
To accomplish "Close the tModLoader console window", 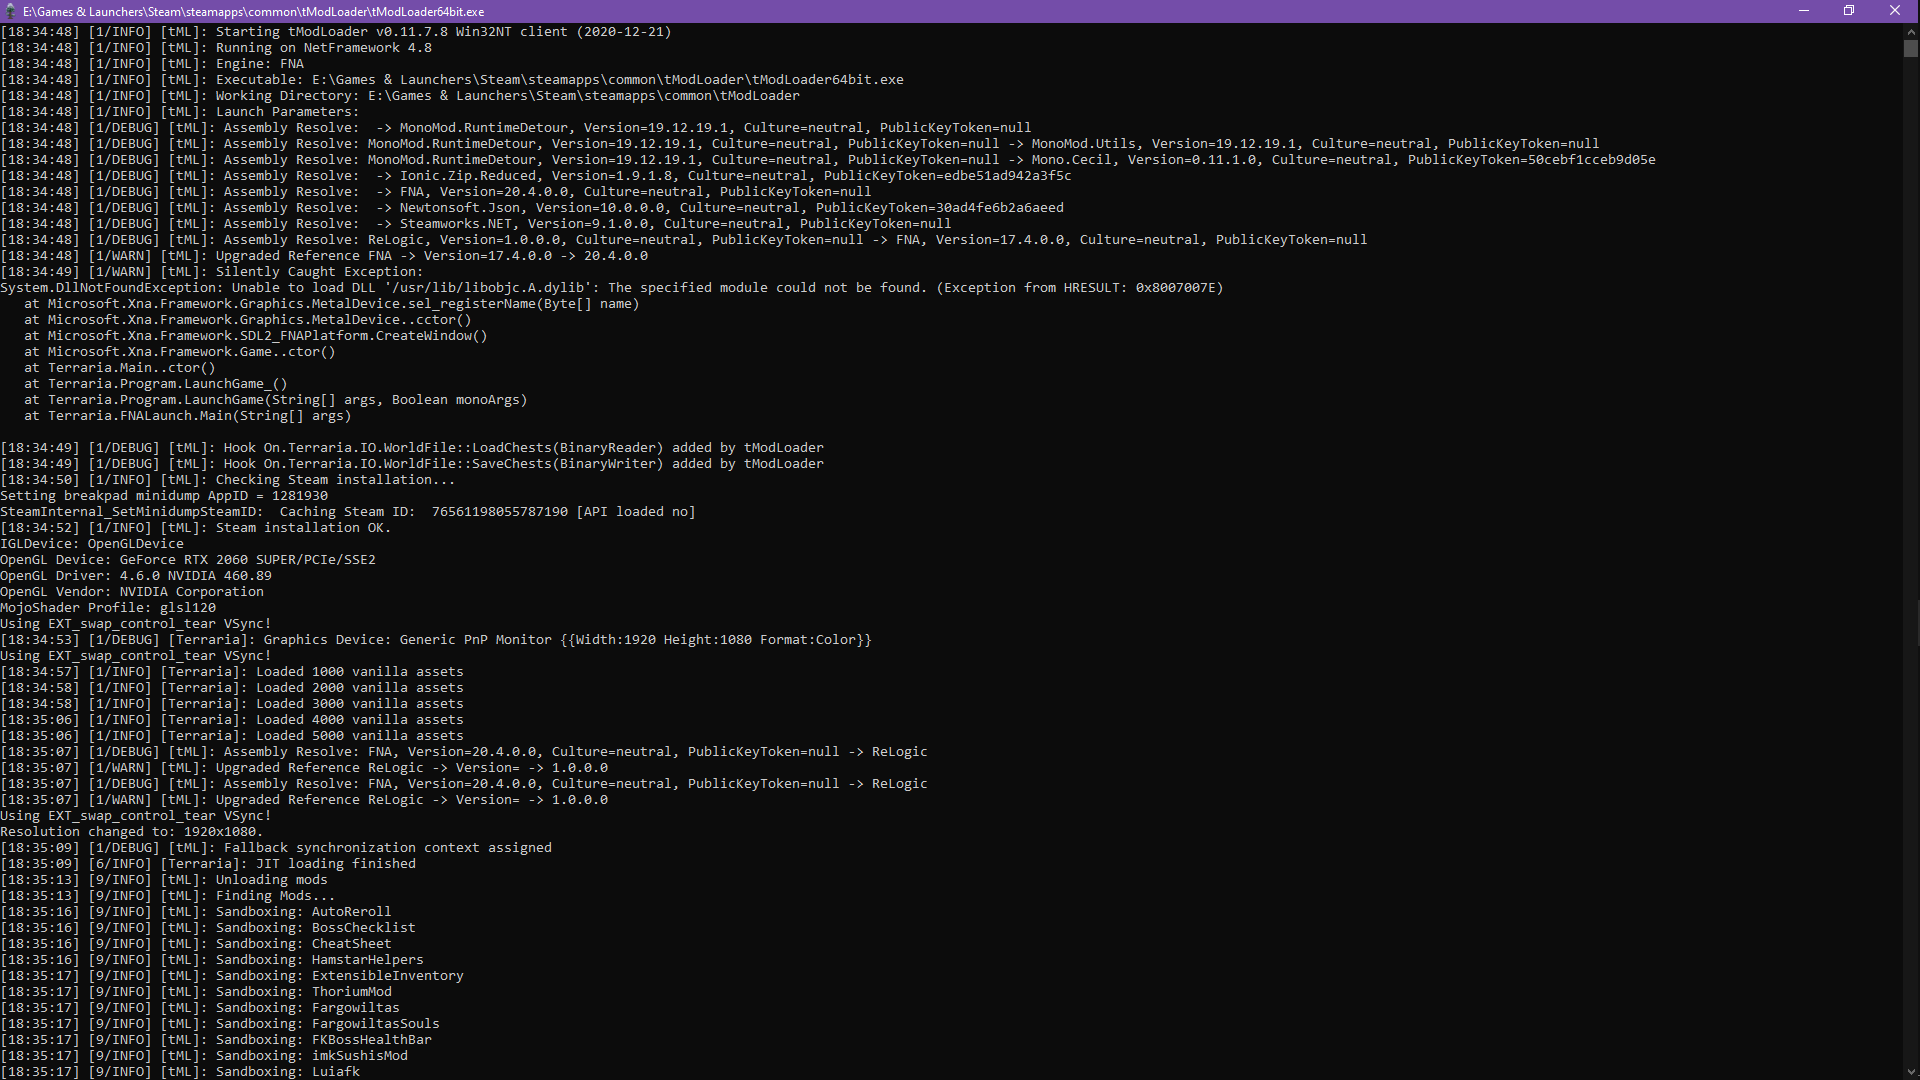I will (1895, 11).
